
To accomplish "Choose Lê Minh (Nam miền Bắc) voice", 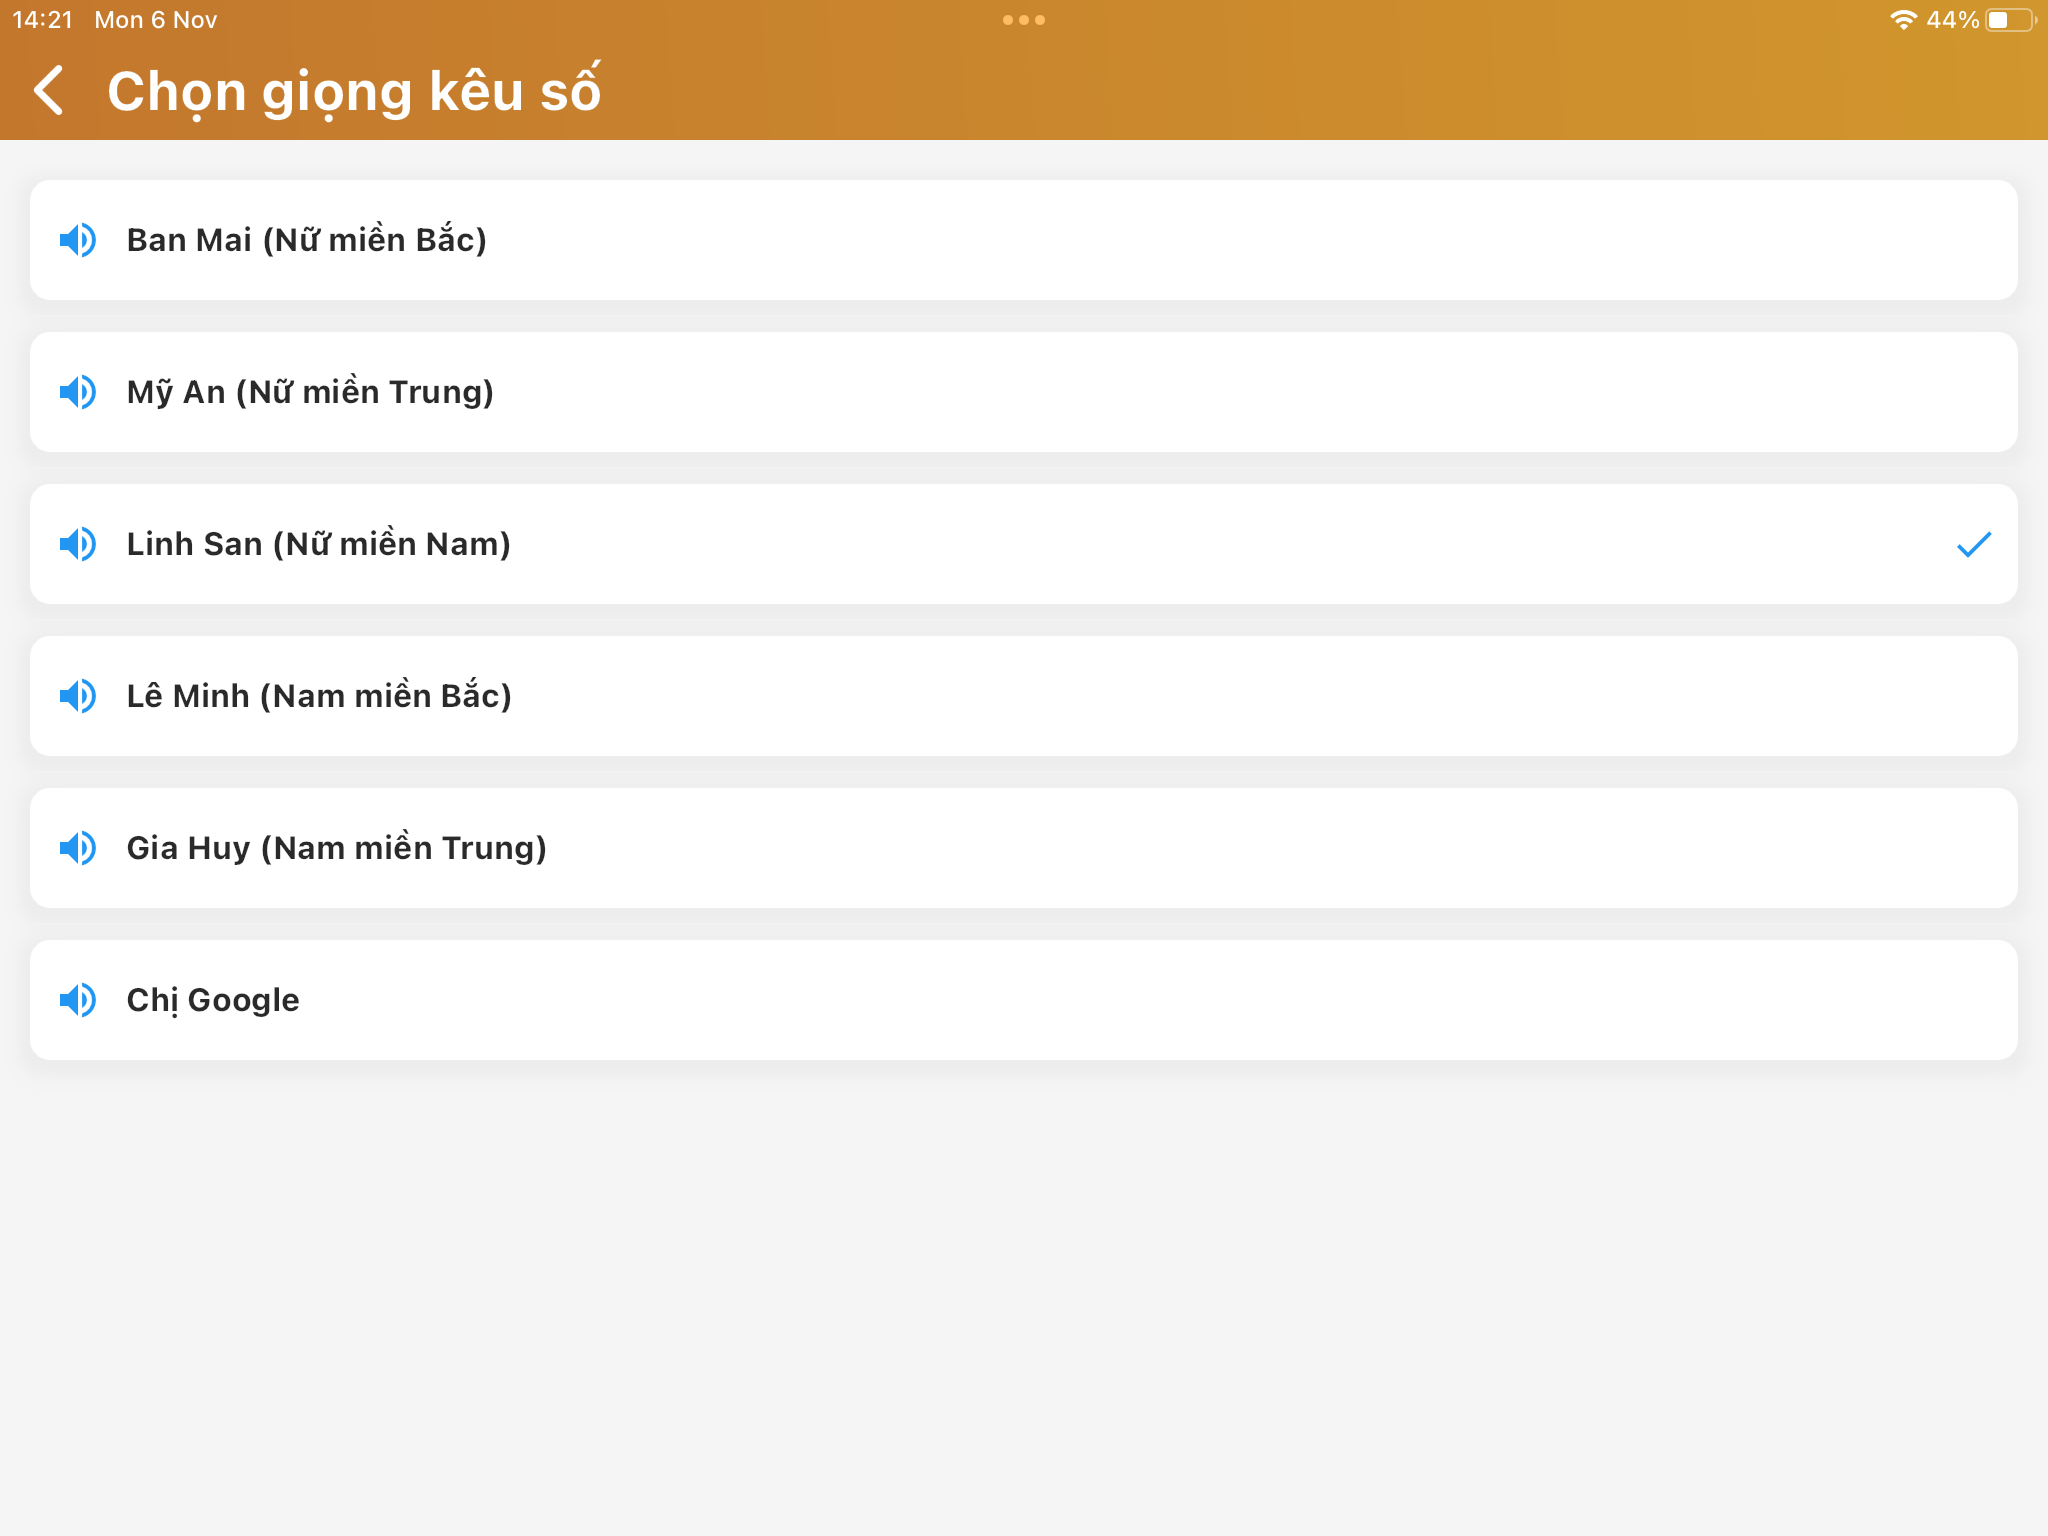I will (1024, 696).
